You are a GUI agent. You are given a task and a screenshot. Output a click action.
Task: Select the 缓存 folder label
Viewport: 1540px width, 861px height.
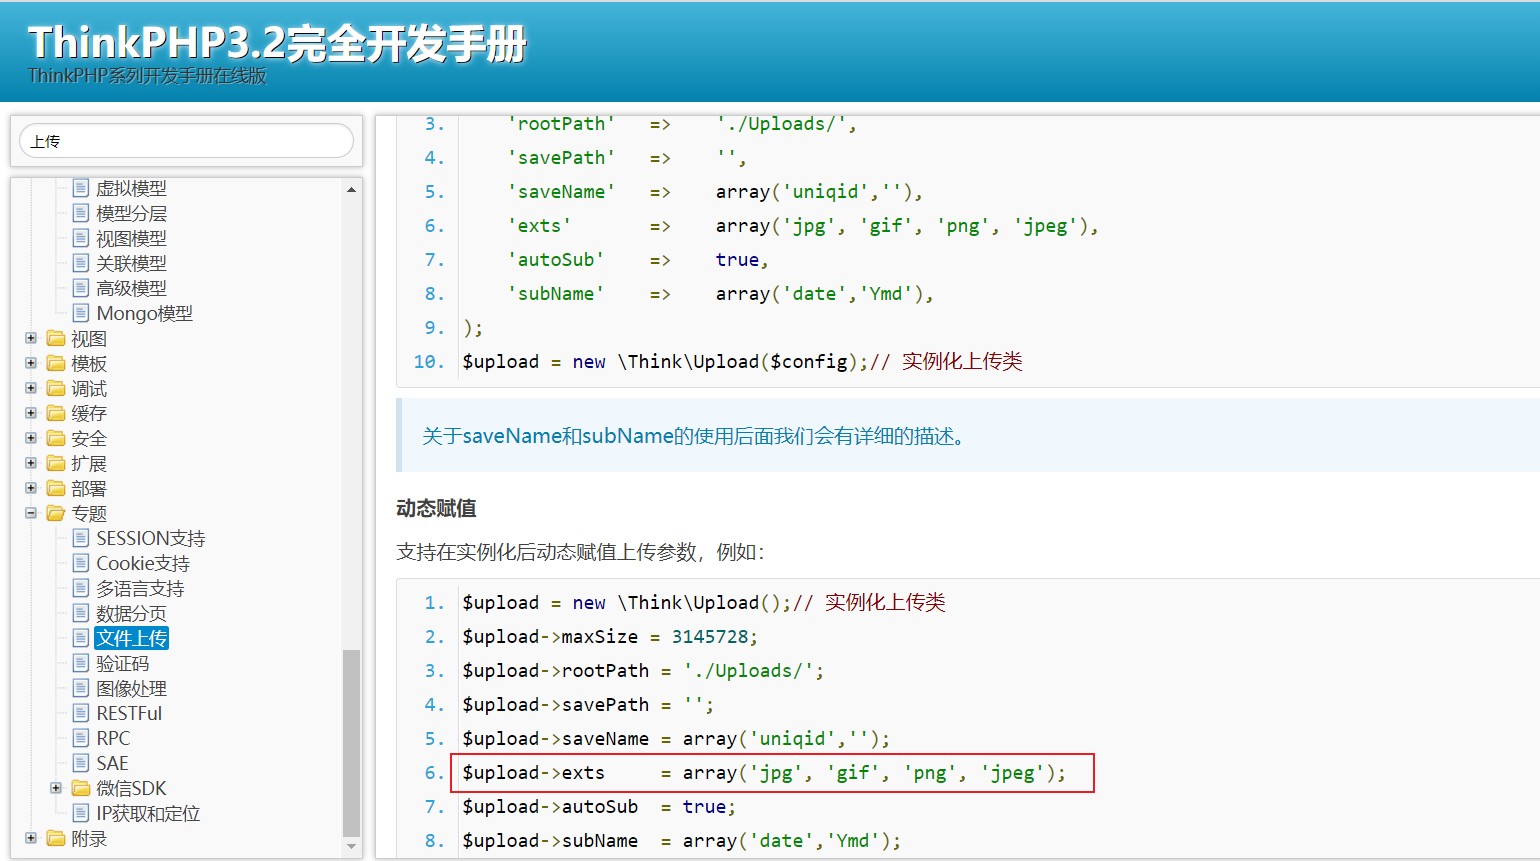(x=89, y=413)
